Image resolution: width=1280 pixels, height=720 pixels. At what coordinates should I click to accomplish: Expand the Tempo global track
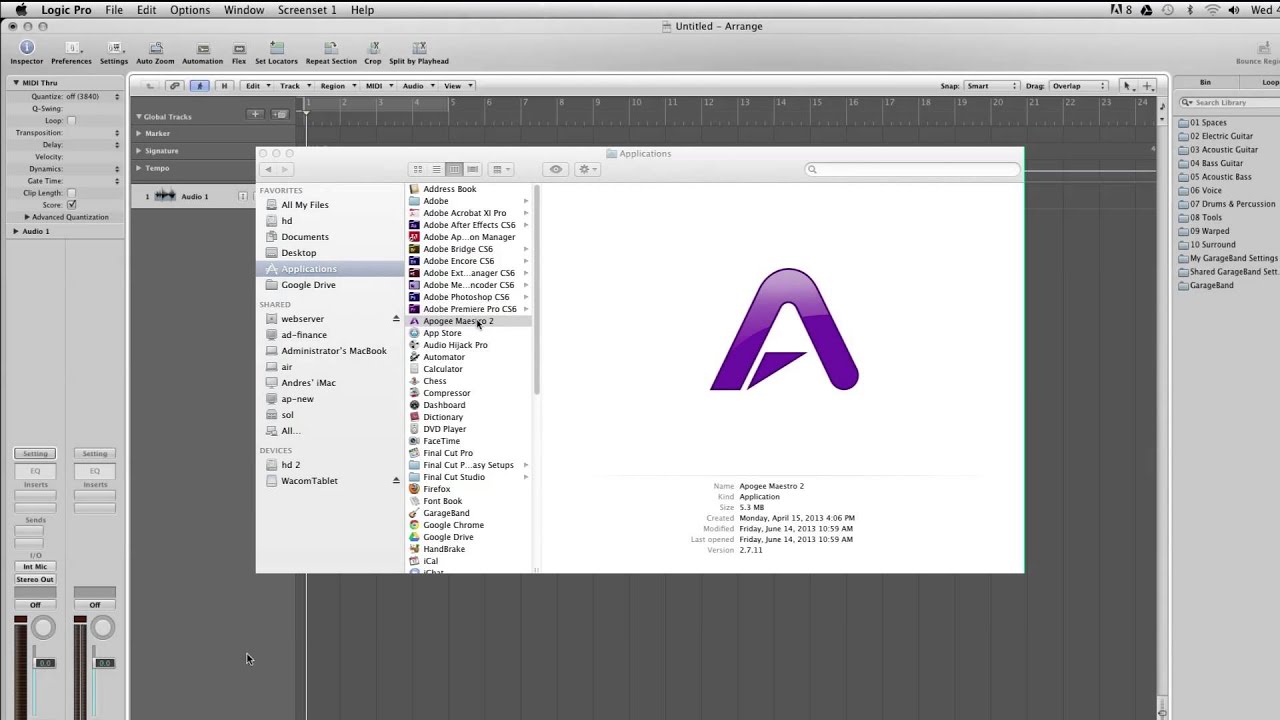(x=139, y=168)
